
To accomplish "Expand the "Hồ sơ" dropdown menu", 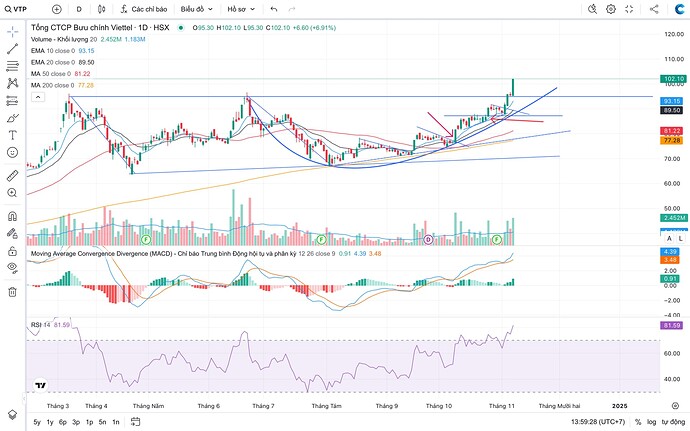I will pos(240,8).
